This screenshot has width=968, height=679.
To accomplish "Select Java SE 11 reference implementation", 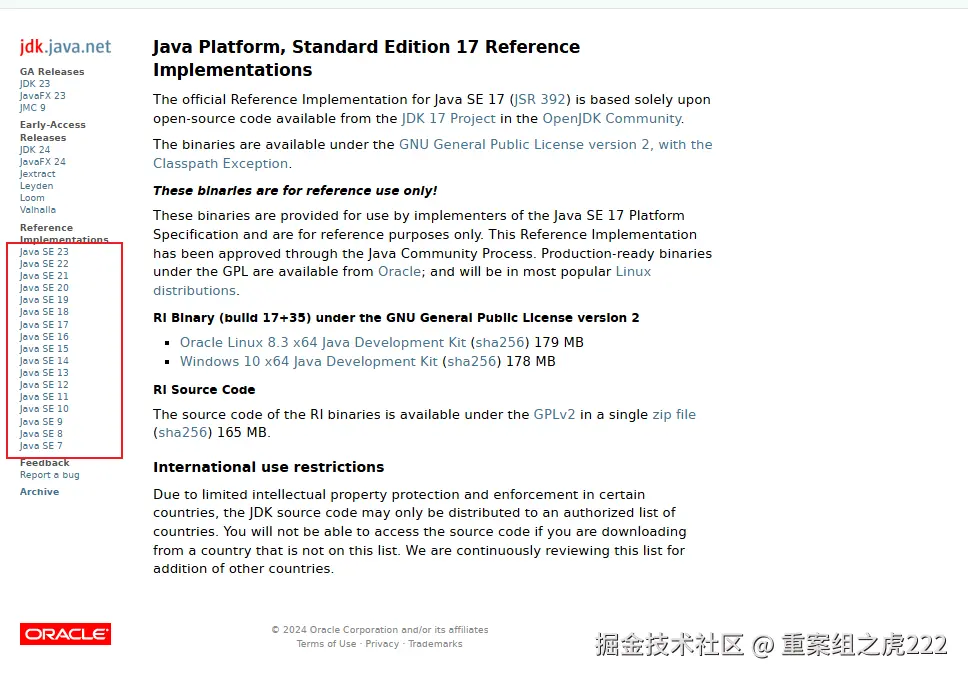I will [44, 397].
